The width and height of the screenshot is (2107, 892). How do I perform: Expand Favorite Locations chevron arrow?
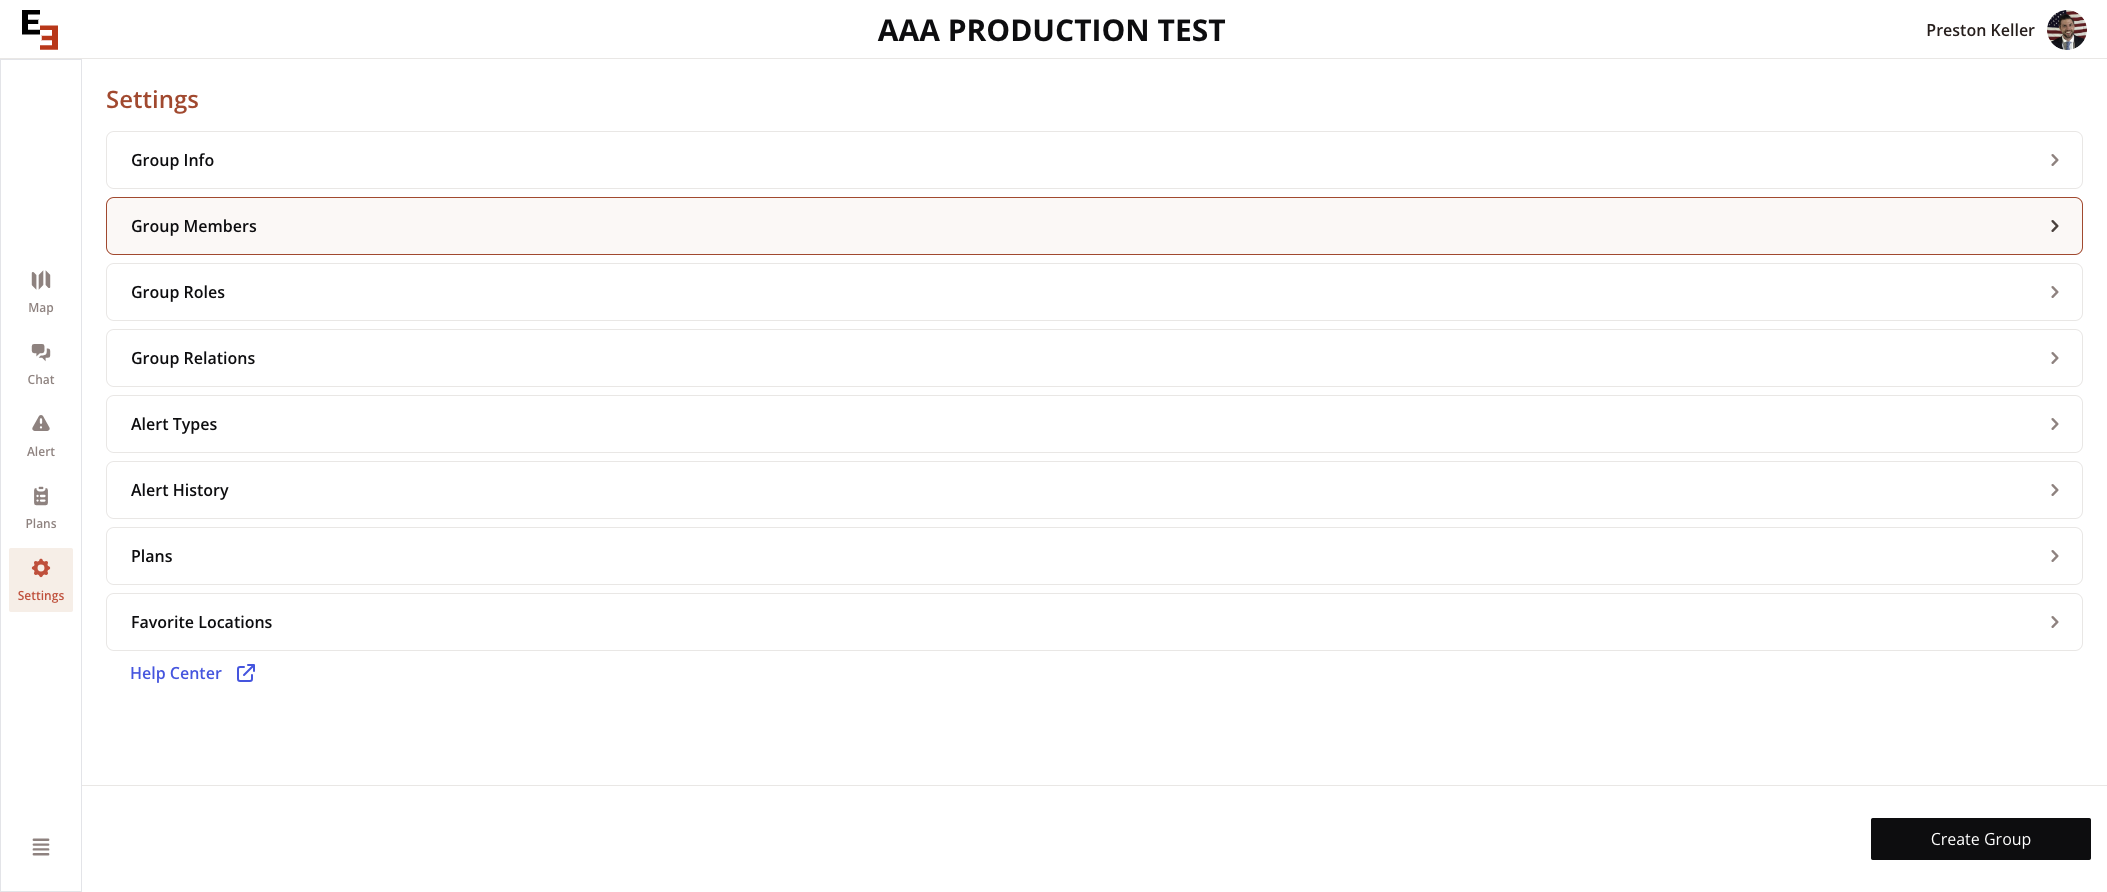[x=2054, y=622]
